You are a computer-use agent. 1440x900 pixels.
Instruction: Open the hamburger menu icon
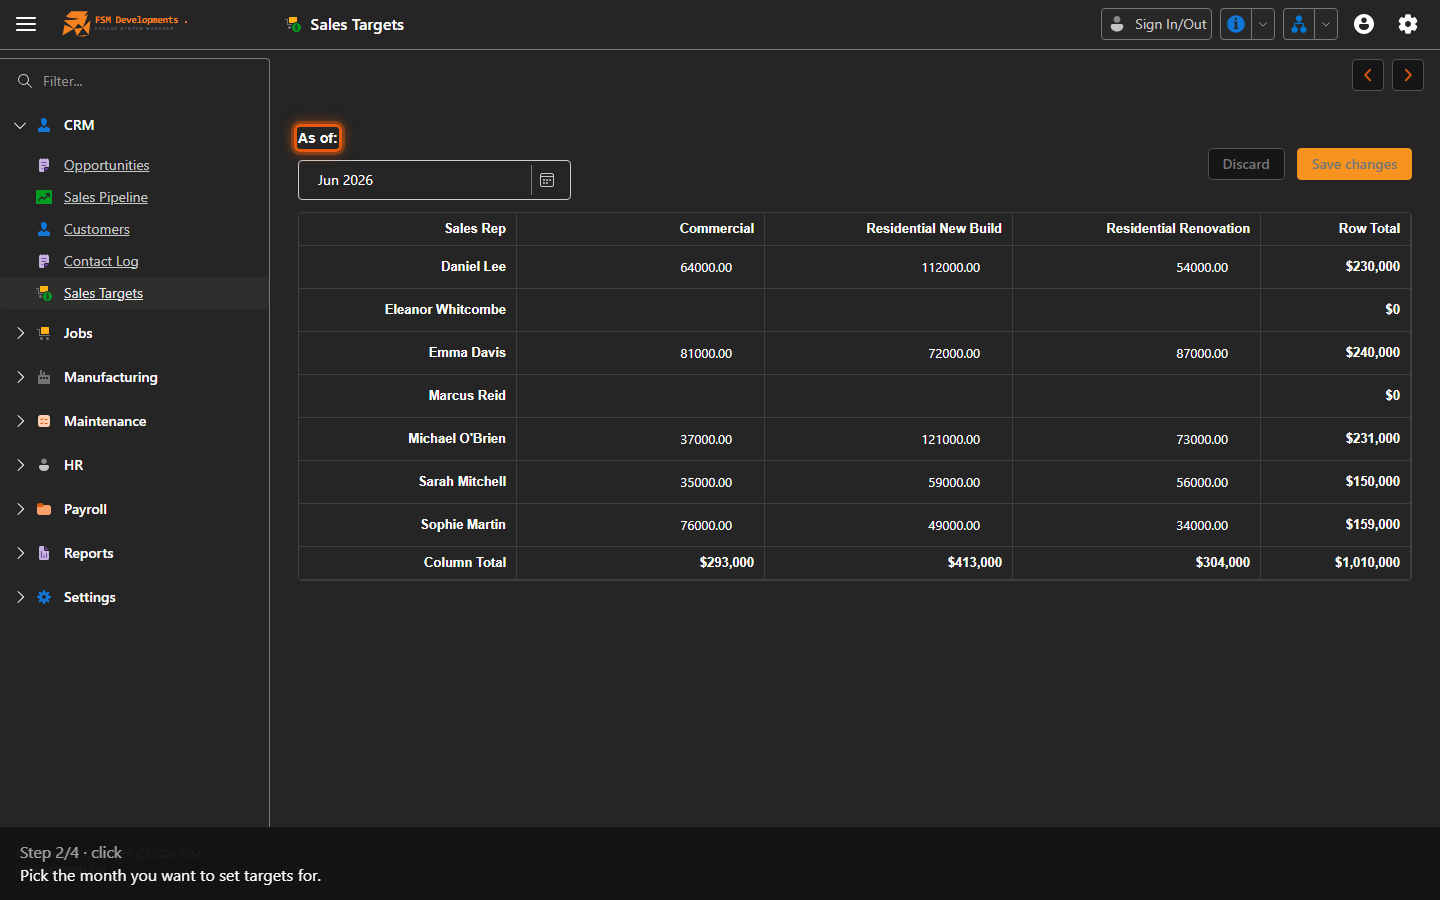pos(26,24)
